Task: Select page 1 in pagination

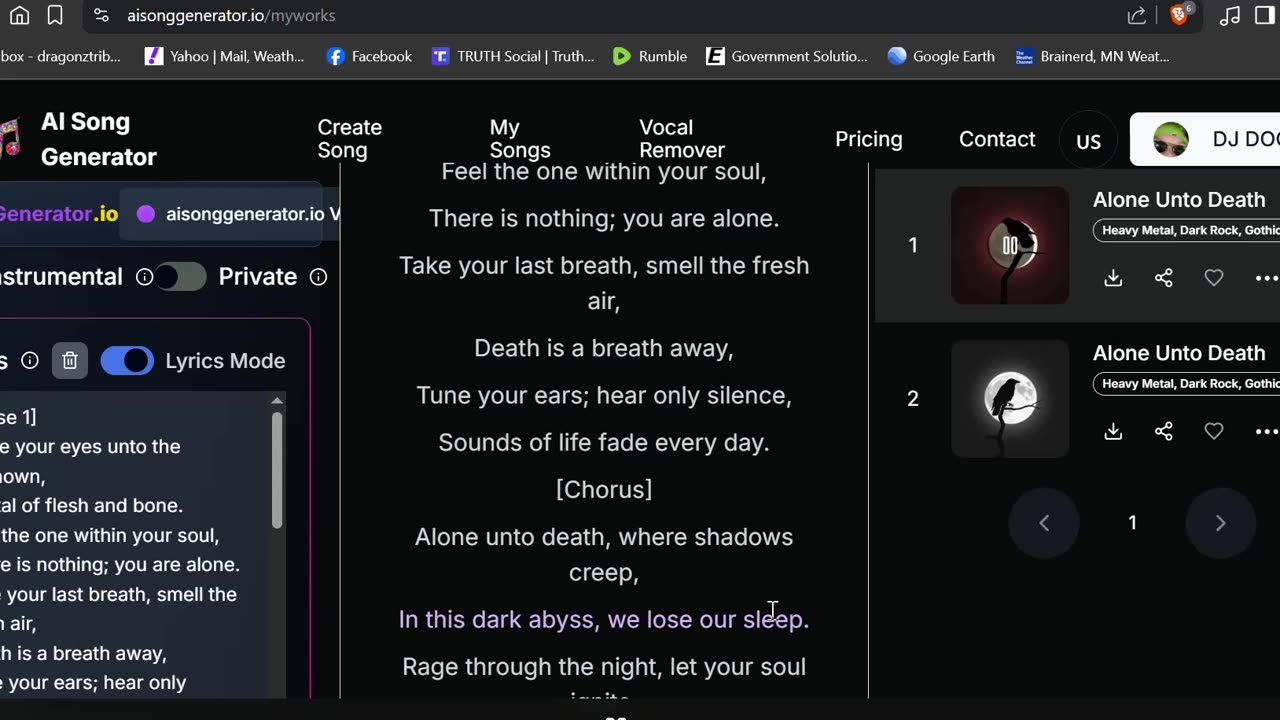Action: tap(1132, 523)
